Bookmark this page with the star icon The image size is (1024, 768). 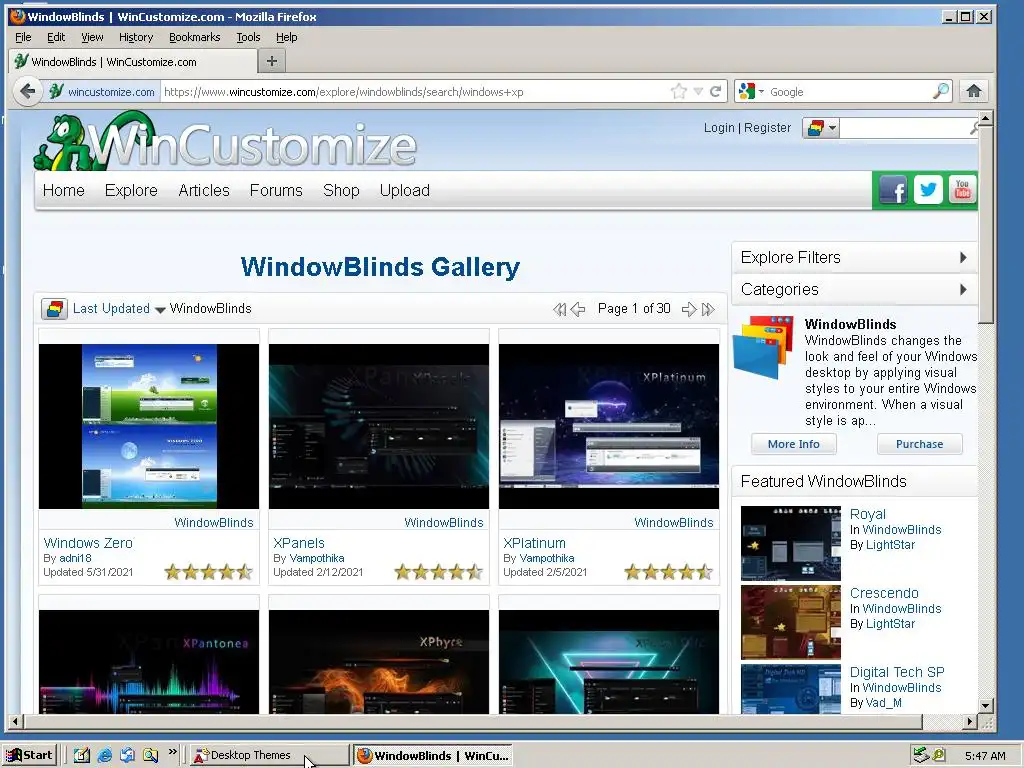679,91
